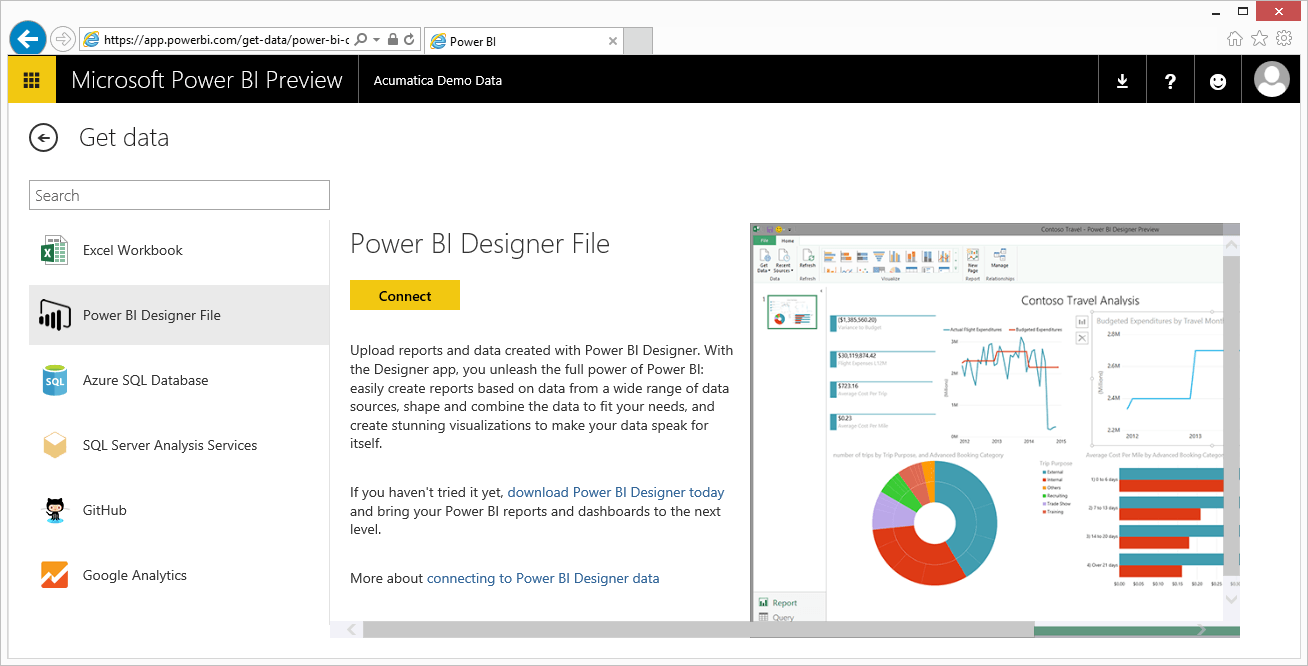Click Microsoft Power BI Preview title

207,81
